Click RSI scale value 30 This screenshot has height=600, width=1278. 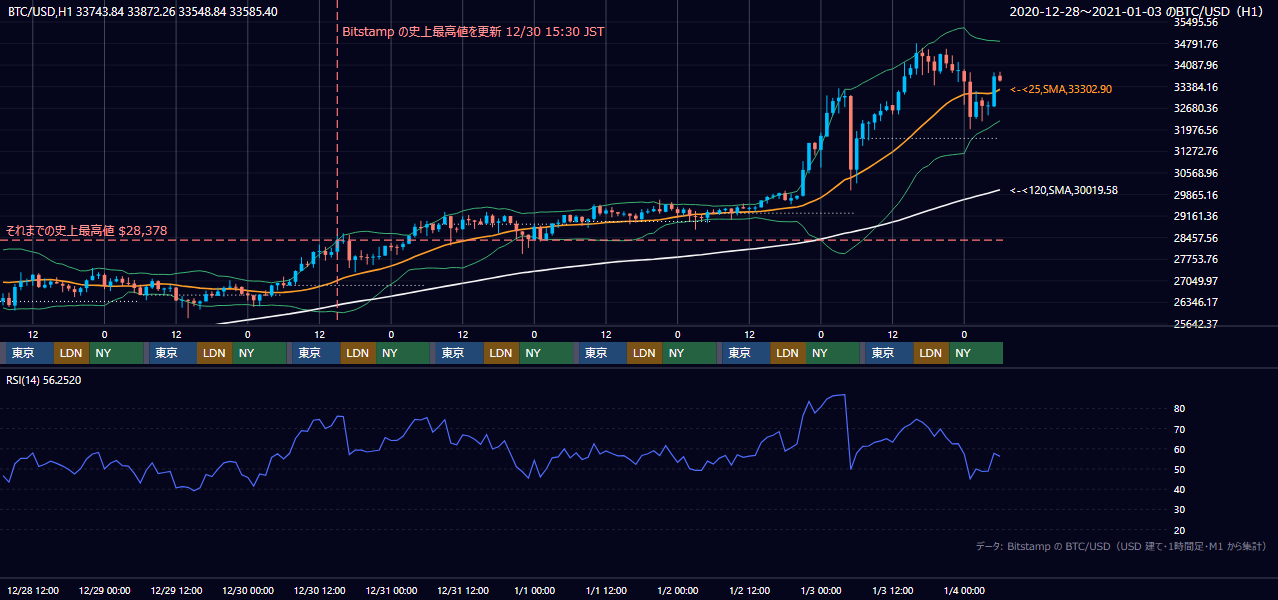click(x=1180, y=510)
